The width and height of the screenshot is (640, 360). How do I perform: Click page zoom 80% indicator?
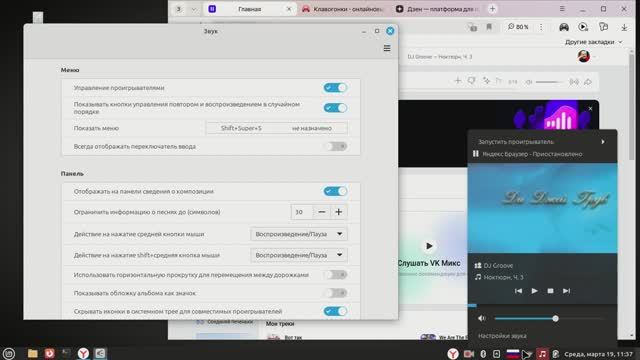518,27
